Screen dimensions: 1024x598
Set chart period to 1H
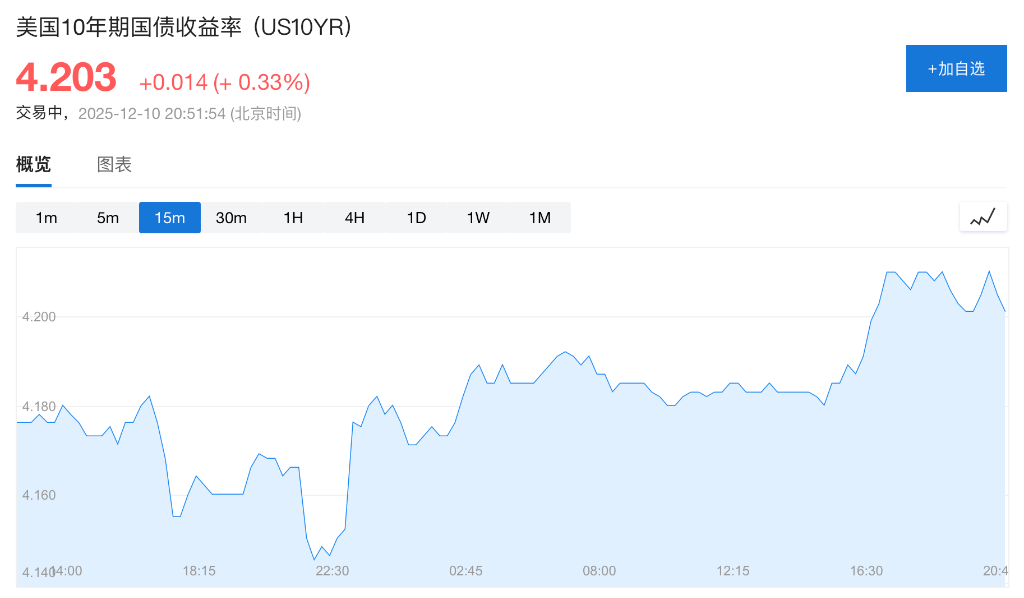[293, 218]
